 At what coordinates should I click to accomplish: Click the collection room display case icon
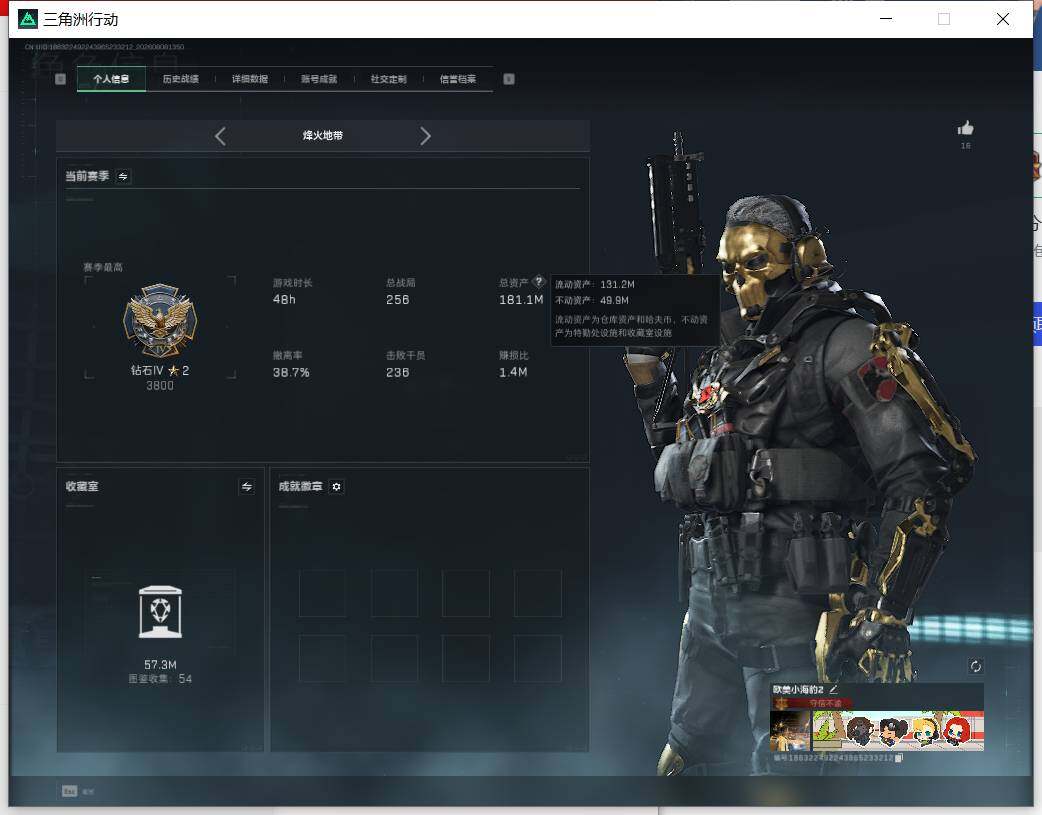(160, 612)
